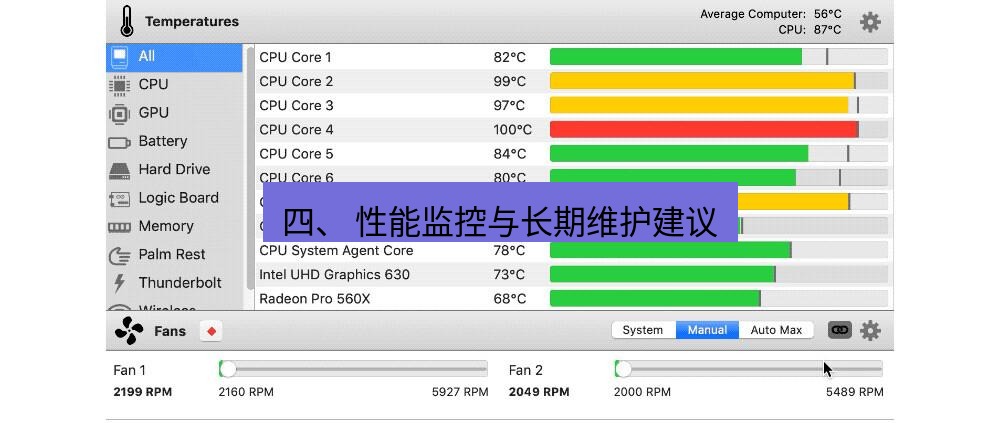Choose Thunderbolt in the sidebar
This screenshot has width=1000, height=423.
coord(180,283)
